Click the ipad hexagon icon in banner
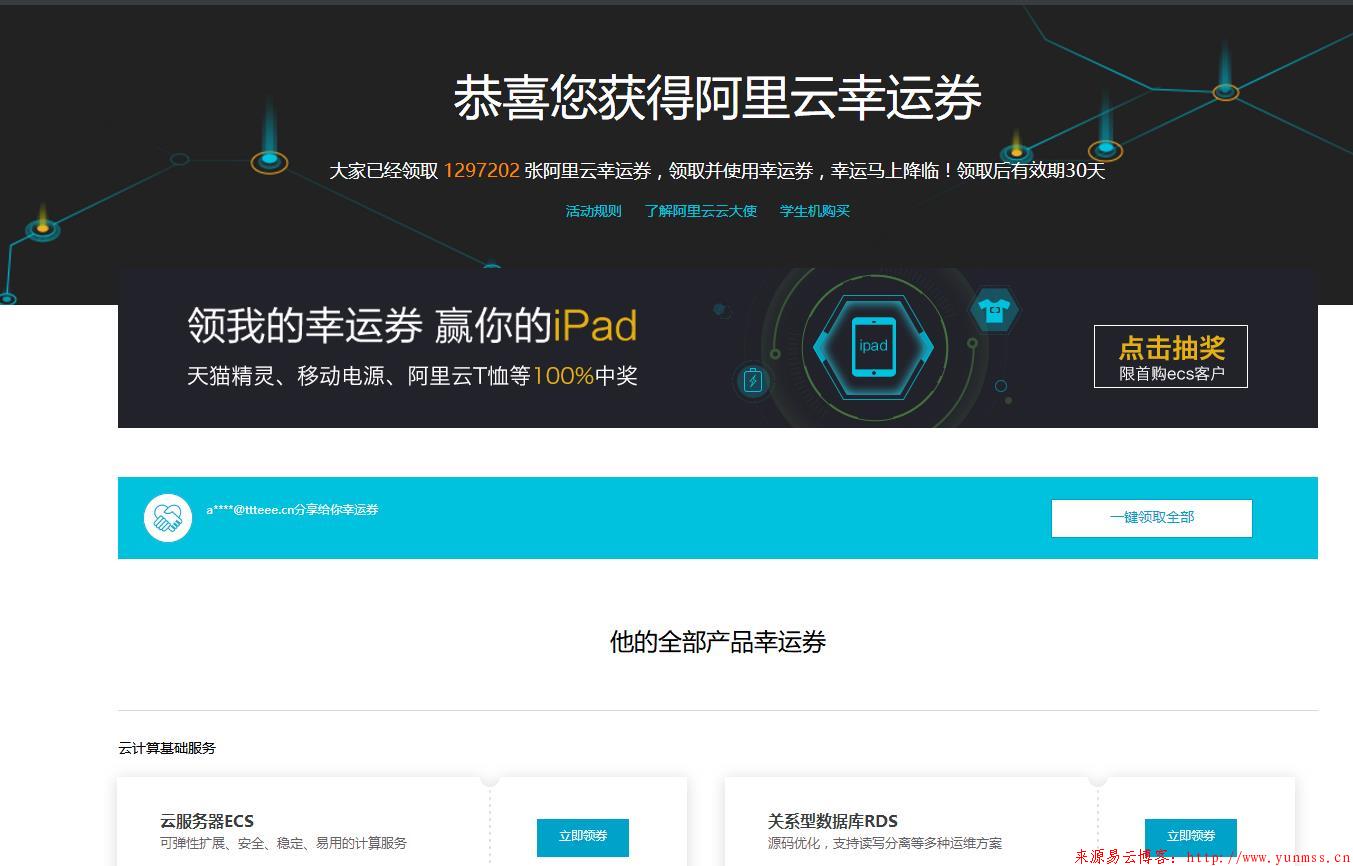 click(x=873, y=346)
